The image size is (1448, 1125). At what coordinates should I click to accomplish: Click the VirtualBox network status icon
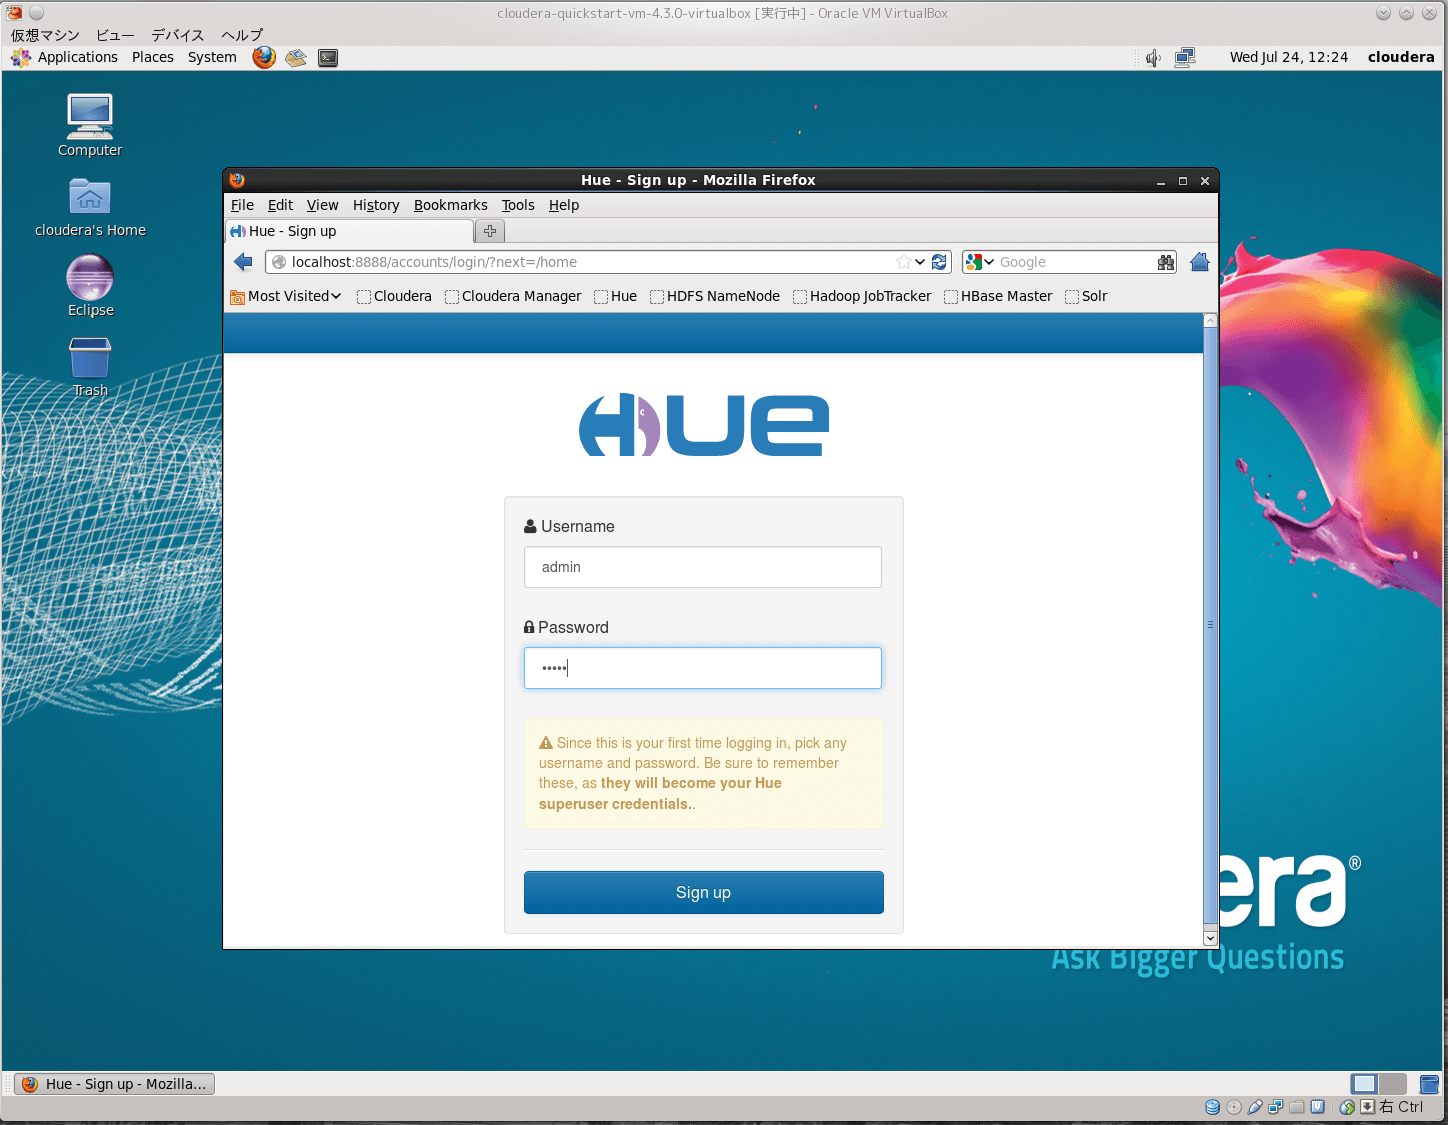pos(1276,1107)
